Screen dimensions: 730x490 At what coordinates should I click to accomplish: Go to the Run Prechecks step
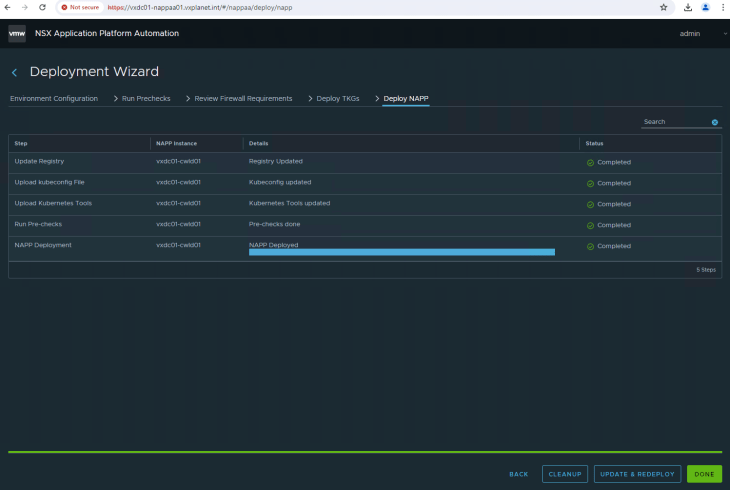pyautogui.click(x=145, y=99)
